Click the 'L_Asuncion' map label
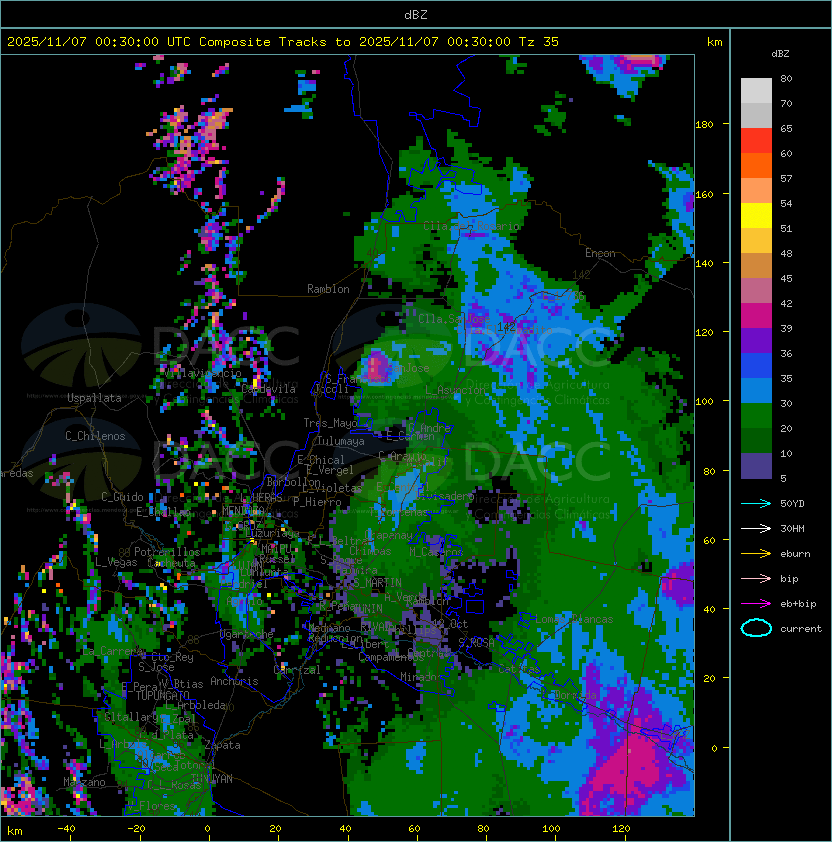This screenshot has width=832, height=842. tap(455, 390)
